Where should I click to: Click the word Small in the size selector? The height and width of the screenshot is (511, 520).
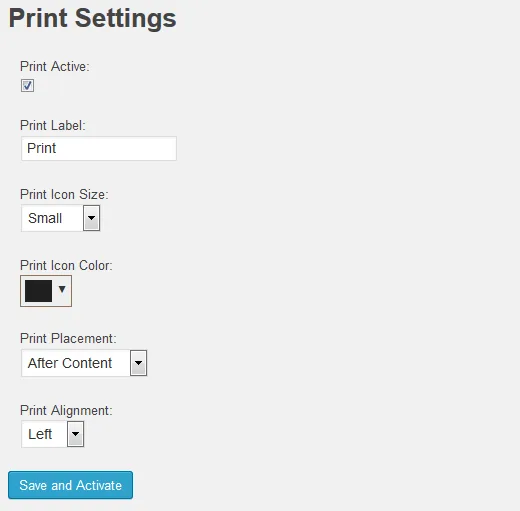[x=45, y=218]
